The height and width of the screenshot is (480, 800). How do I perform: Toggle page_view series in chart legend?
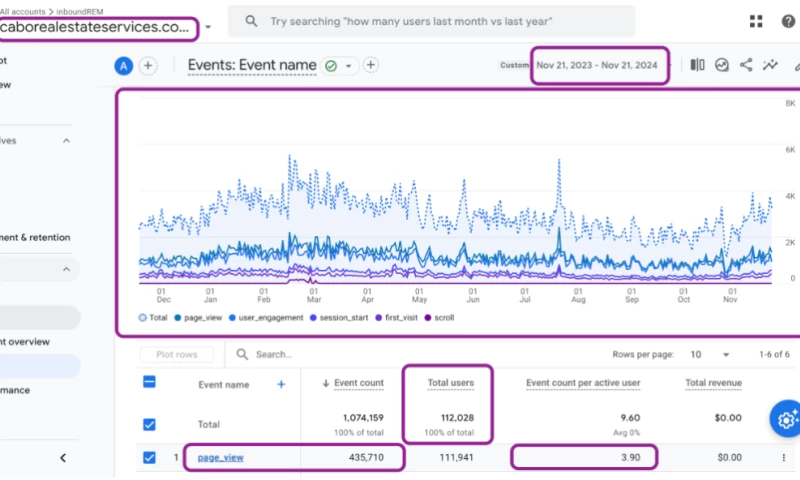[x=198, y=318]
